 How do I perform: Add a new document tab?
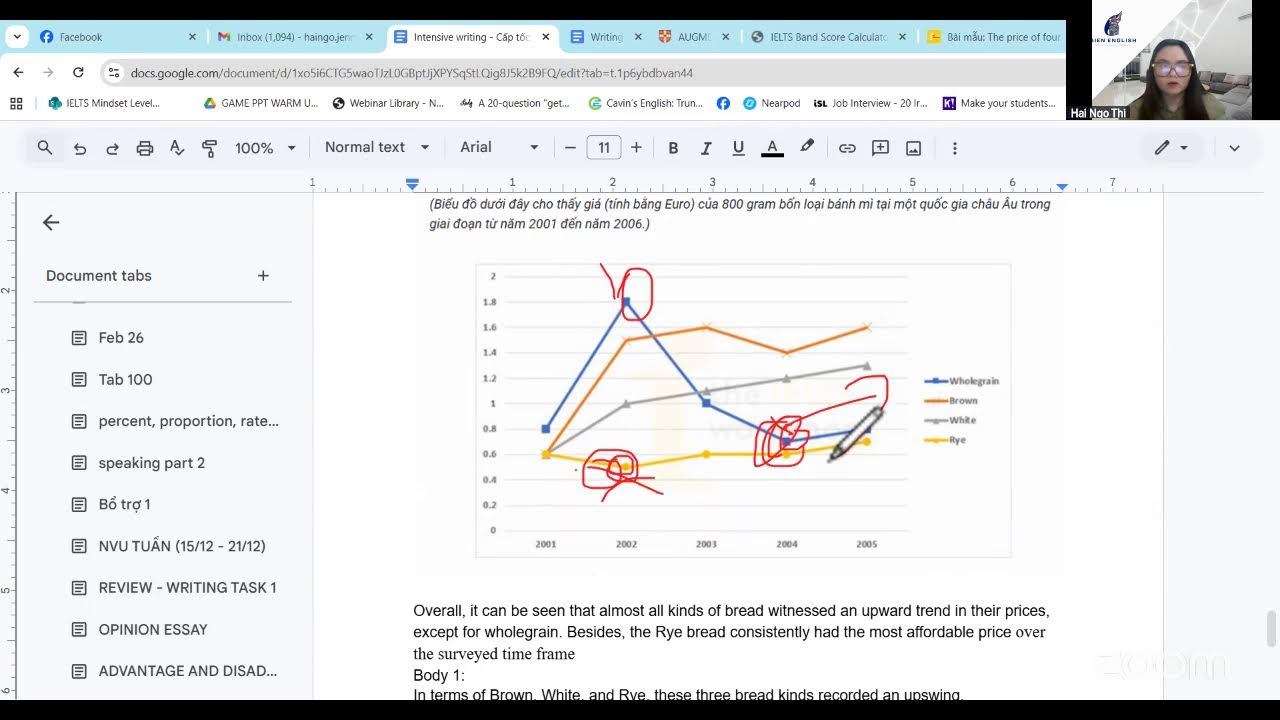click(x=263, y=276)
